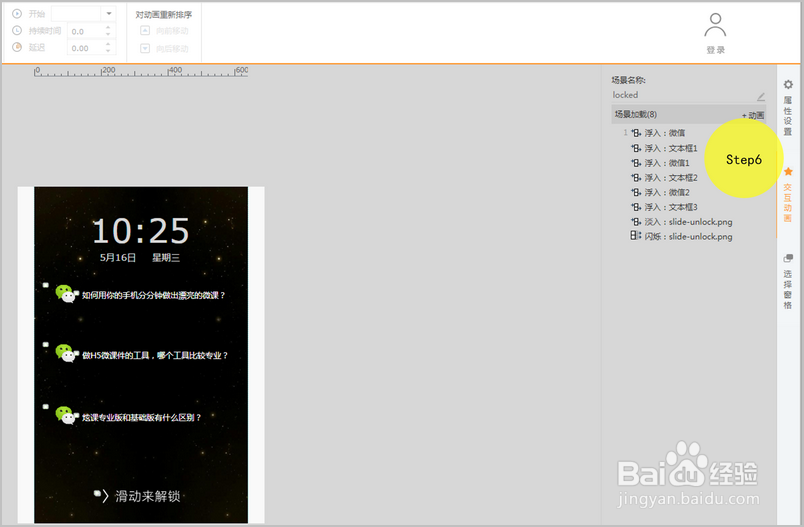Click the float-in icon beside 文本框2
Viewport: 804px width, 527px height.
point(636,178)
